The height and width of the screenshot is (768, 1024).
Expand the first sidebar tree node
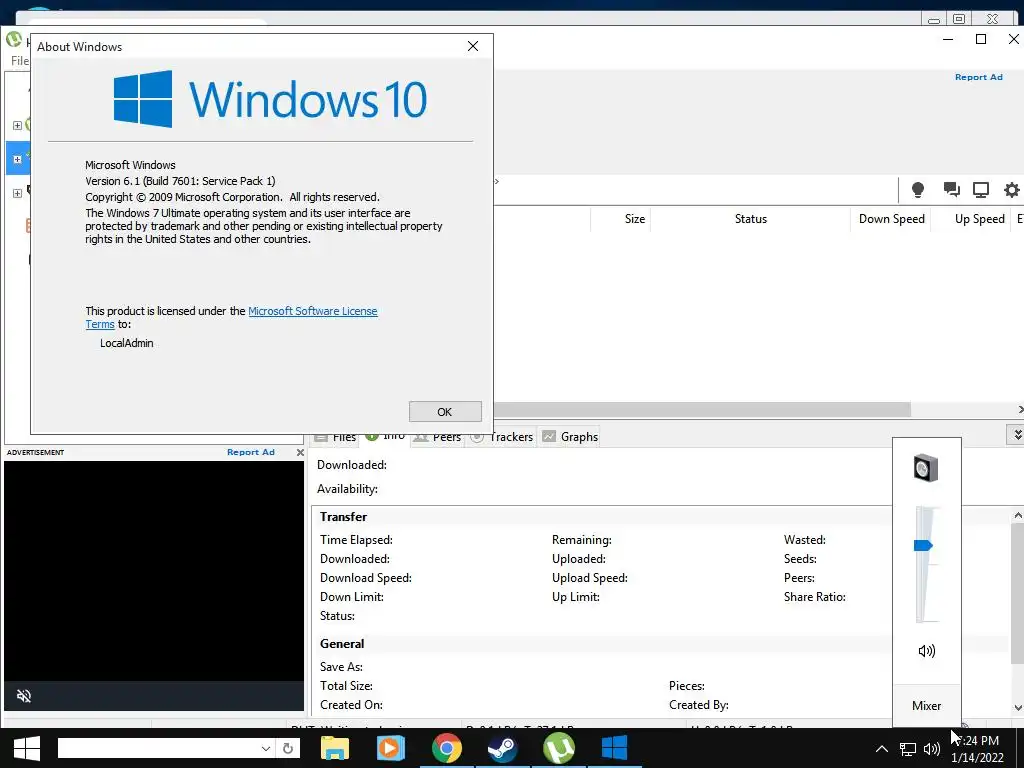18,125
